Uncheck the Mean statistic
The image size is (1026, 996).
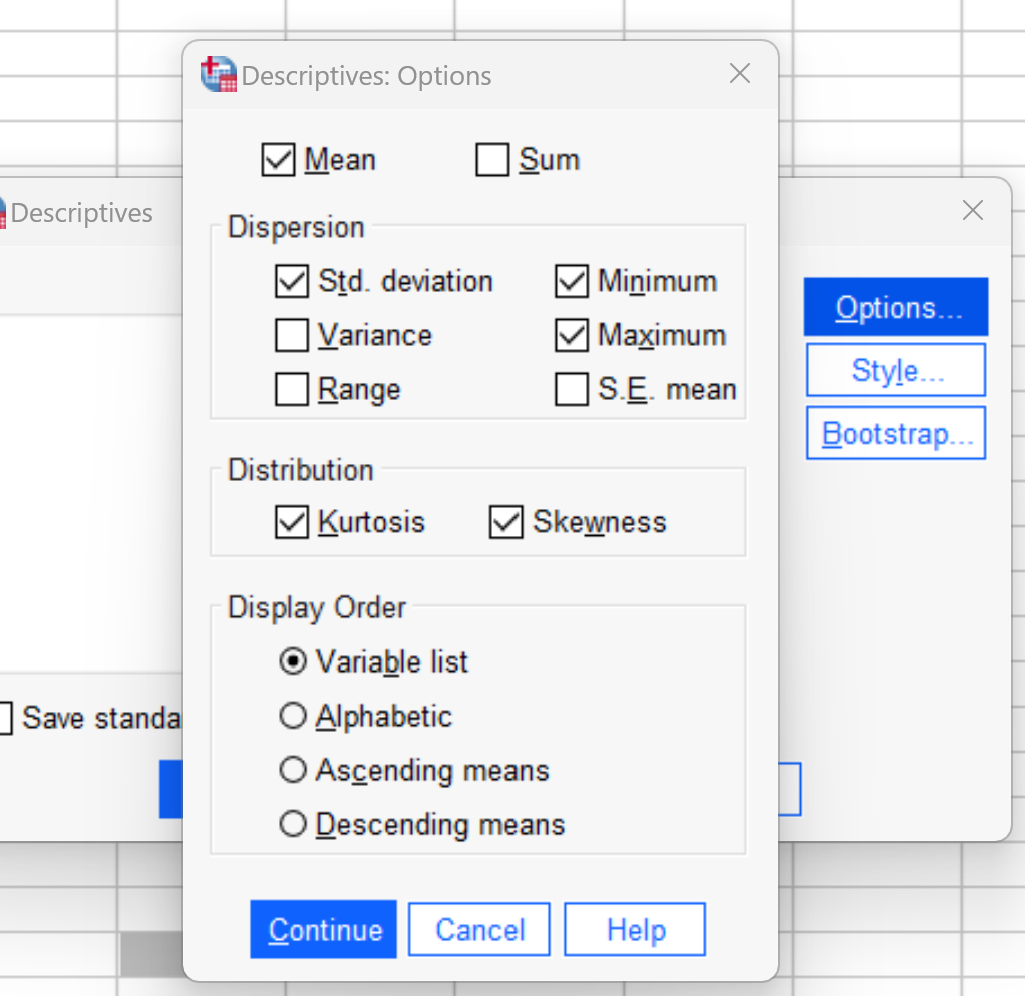(x=278, y=159)
